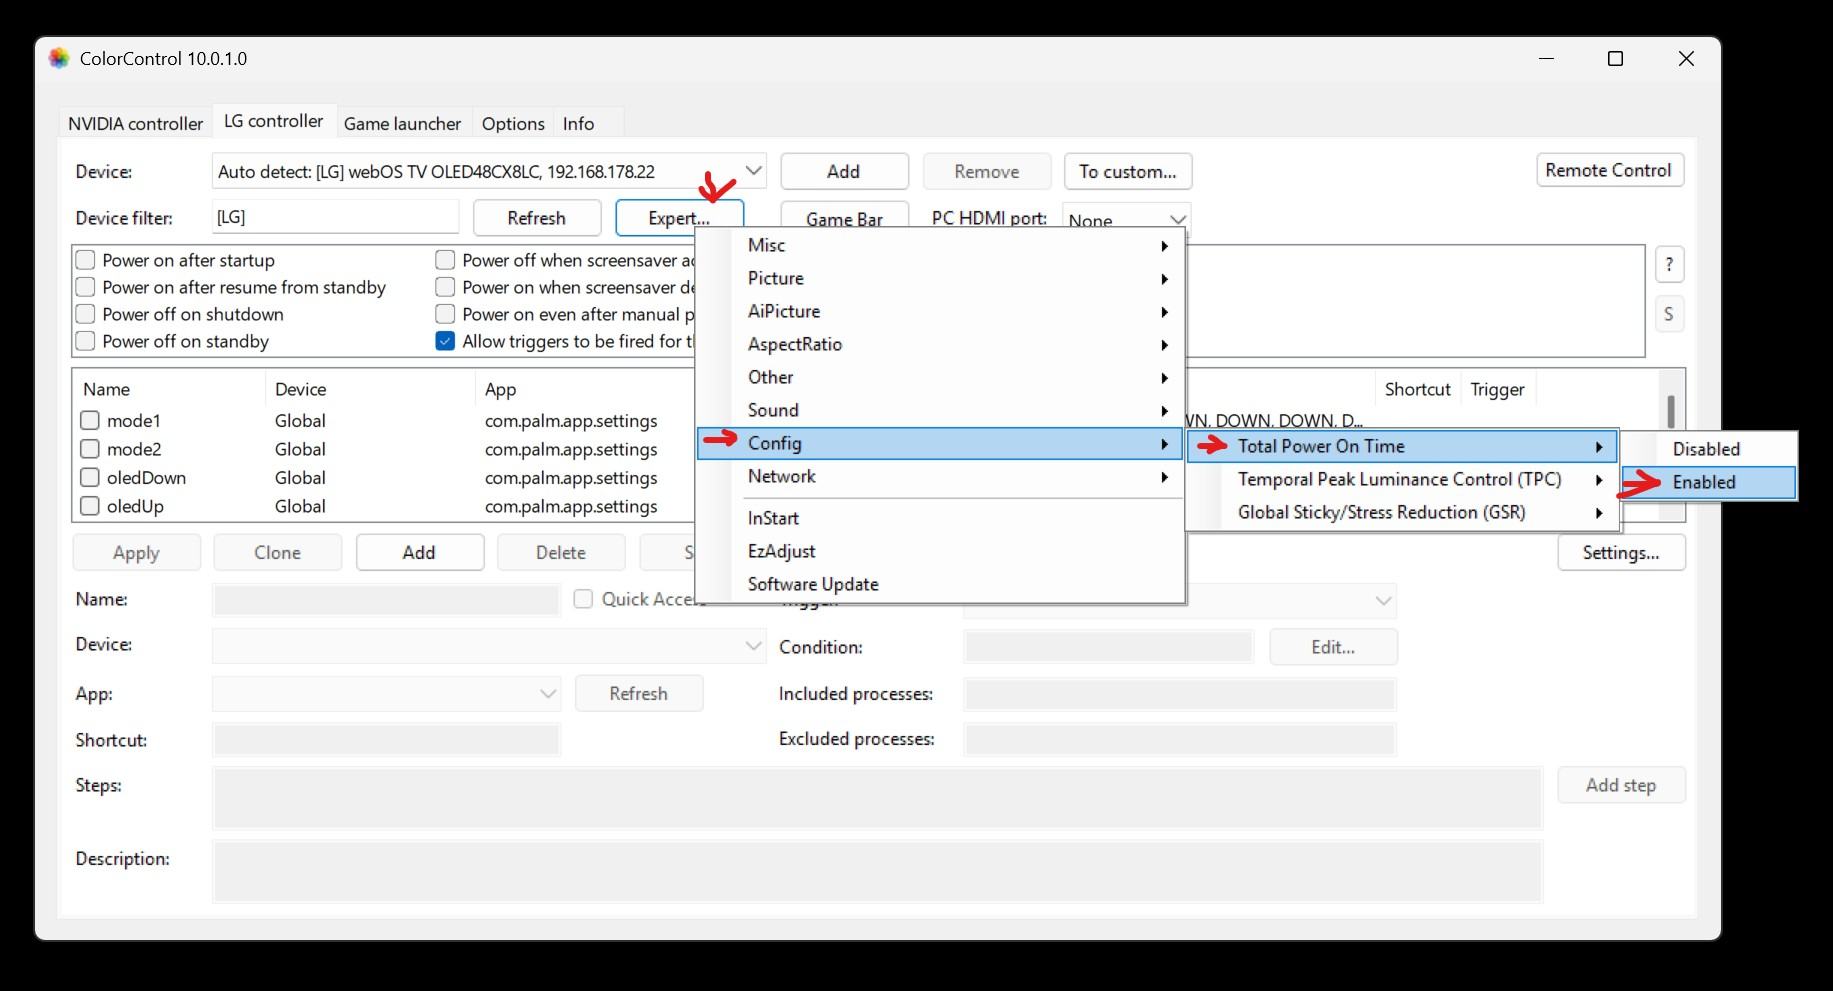
Task: Click the Add device button
Action: tap(844, 171)
